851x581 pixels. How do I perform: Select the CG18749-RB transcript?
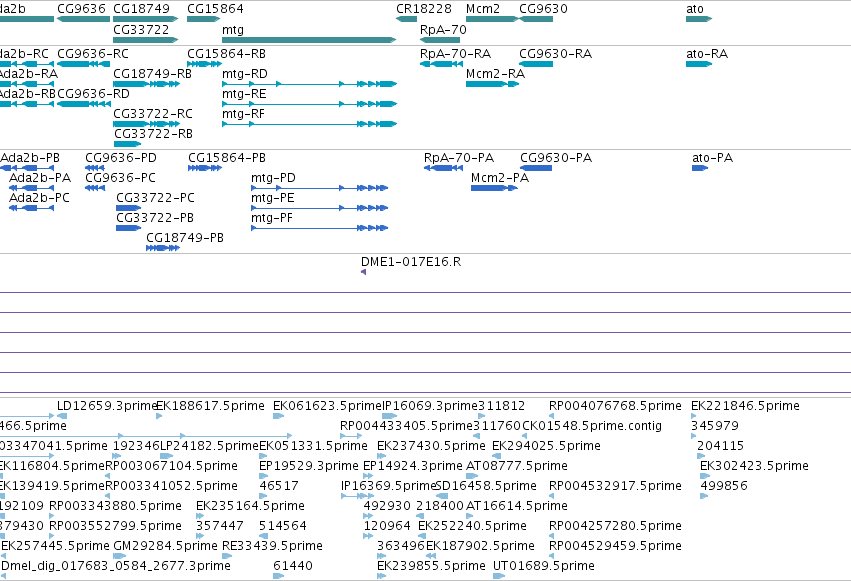pyautogui.click(x=147, y=84)
